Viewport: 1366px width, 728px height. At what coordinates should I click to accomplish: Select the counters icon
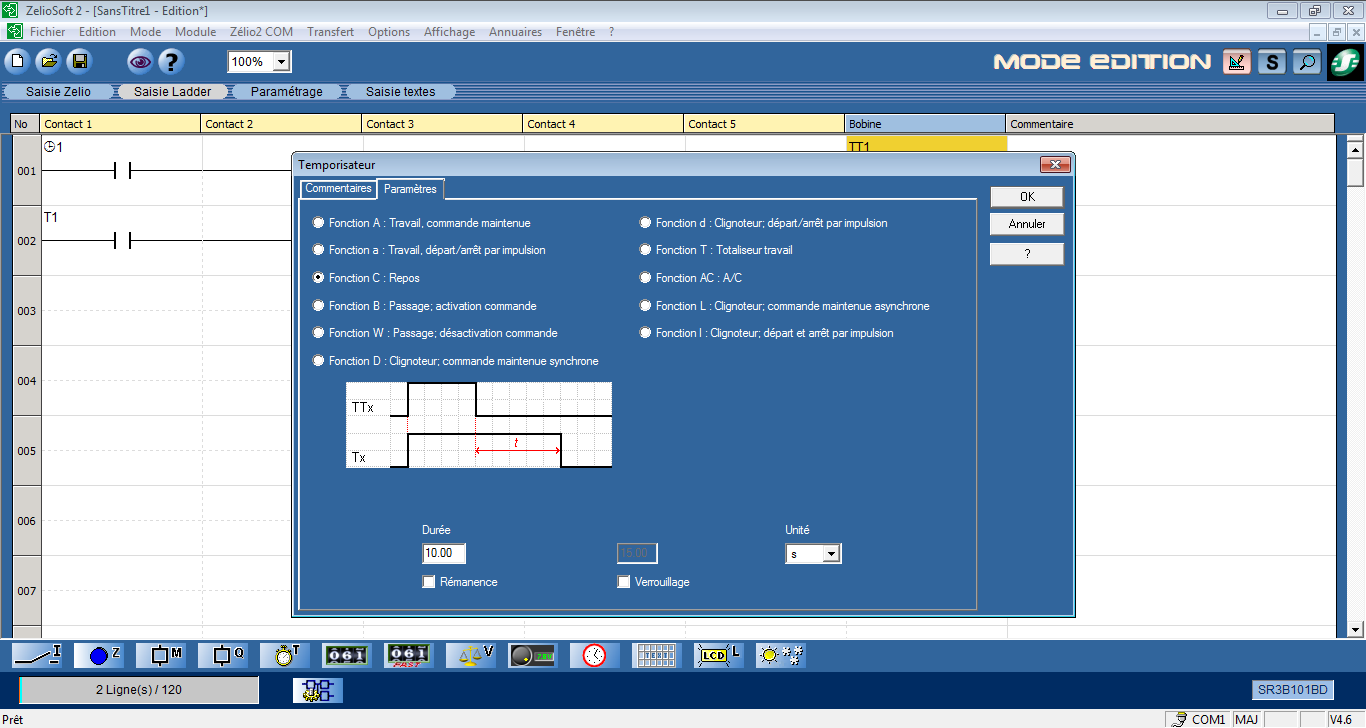pos(348,655)
